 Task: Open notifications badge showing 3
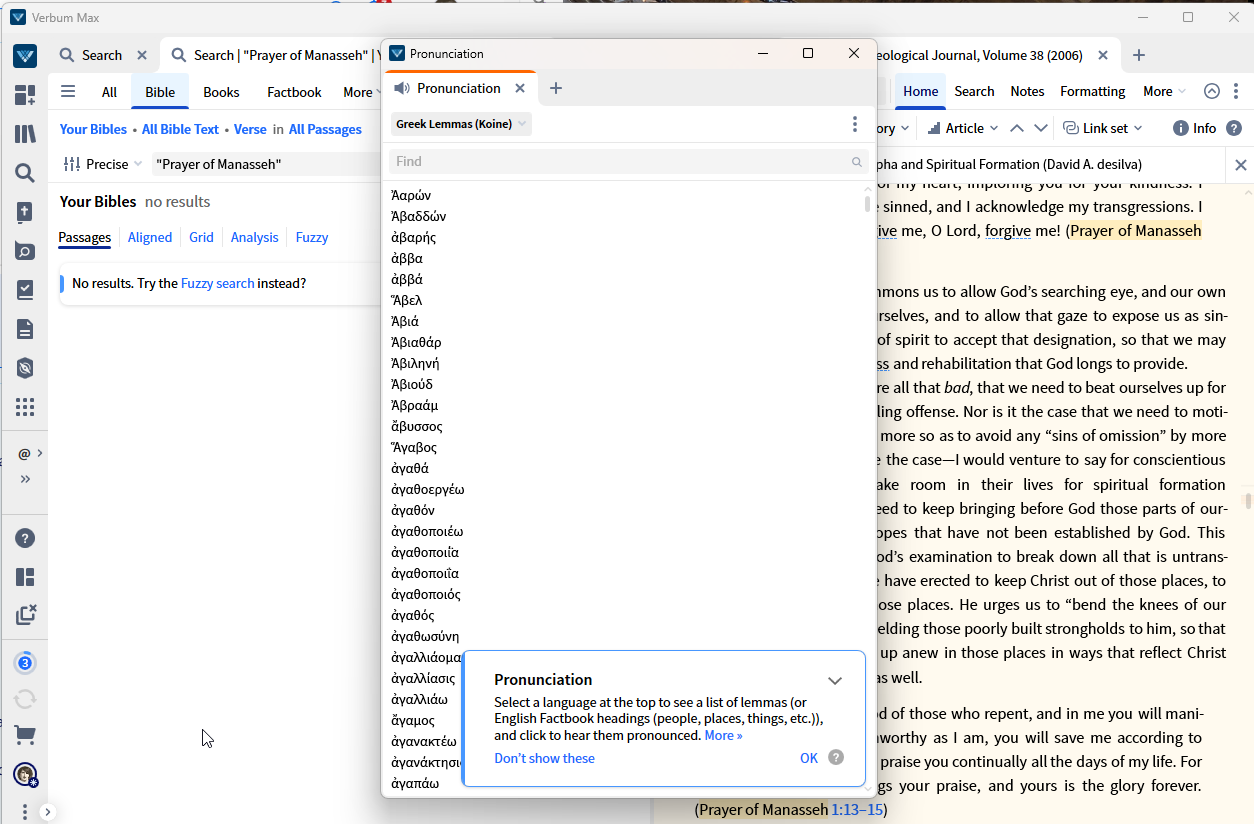(25, 662)
